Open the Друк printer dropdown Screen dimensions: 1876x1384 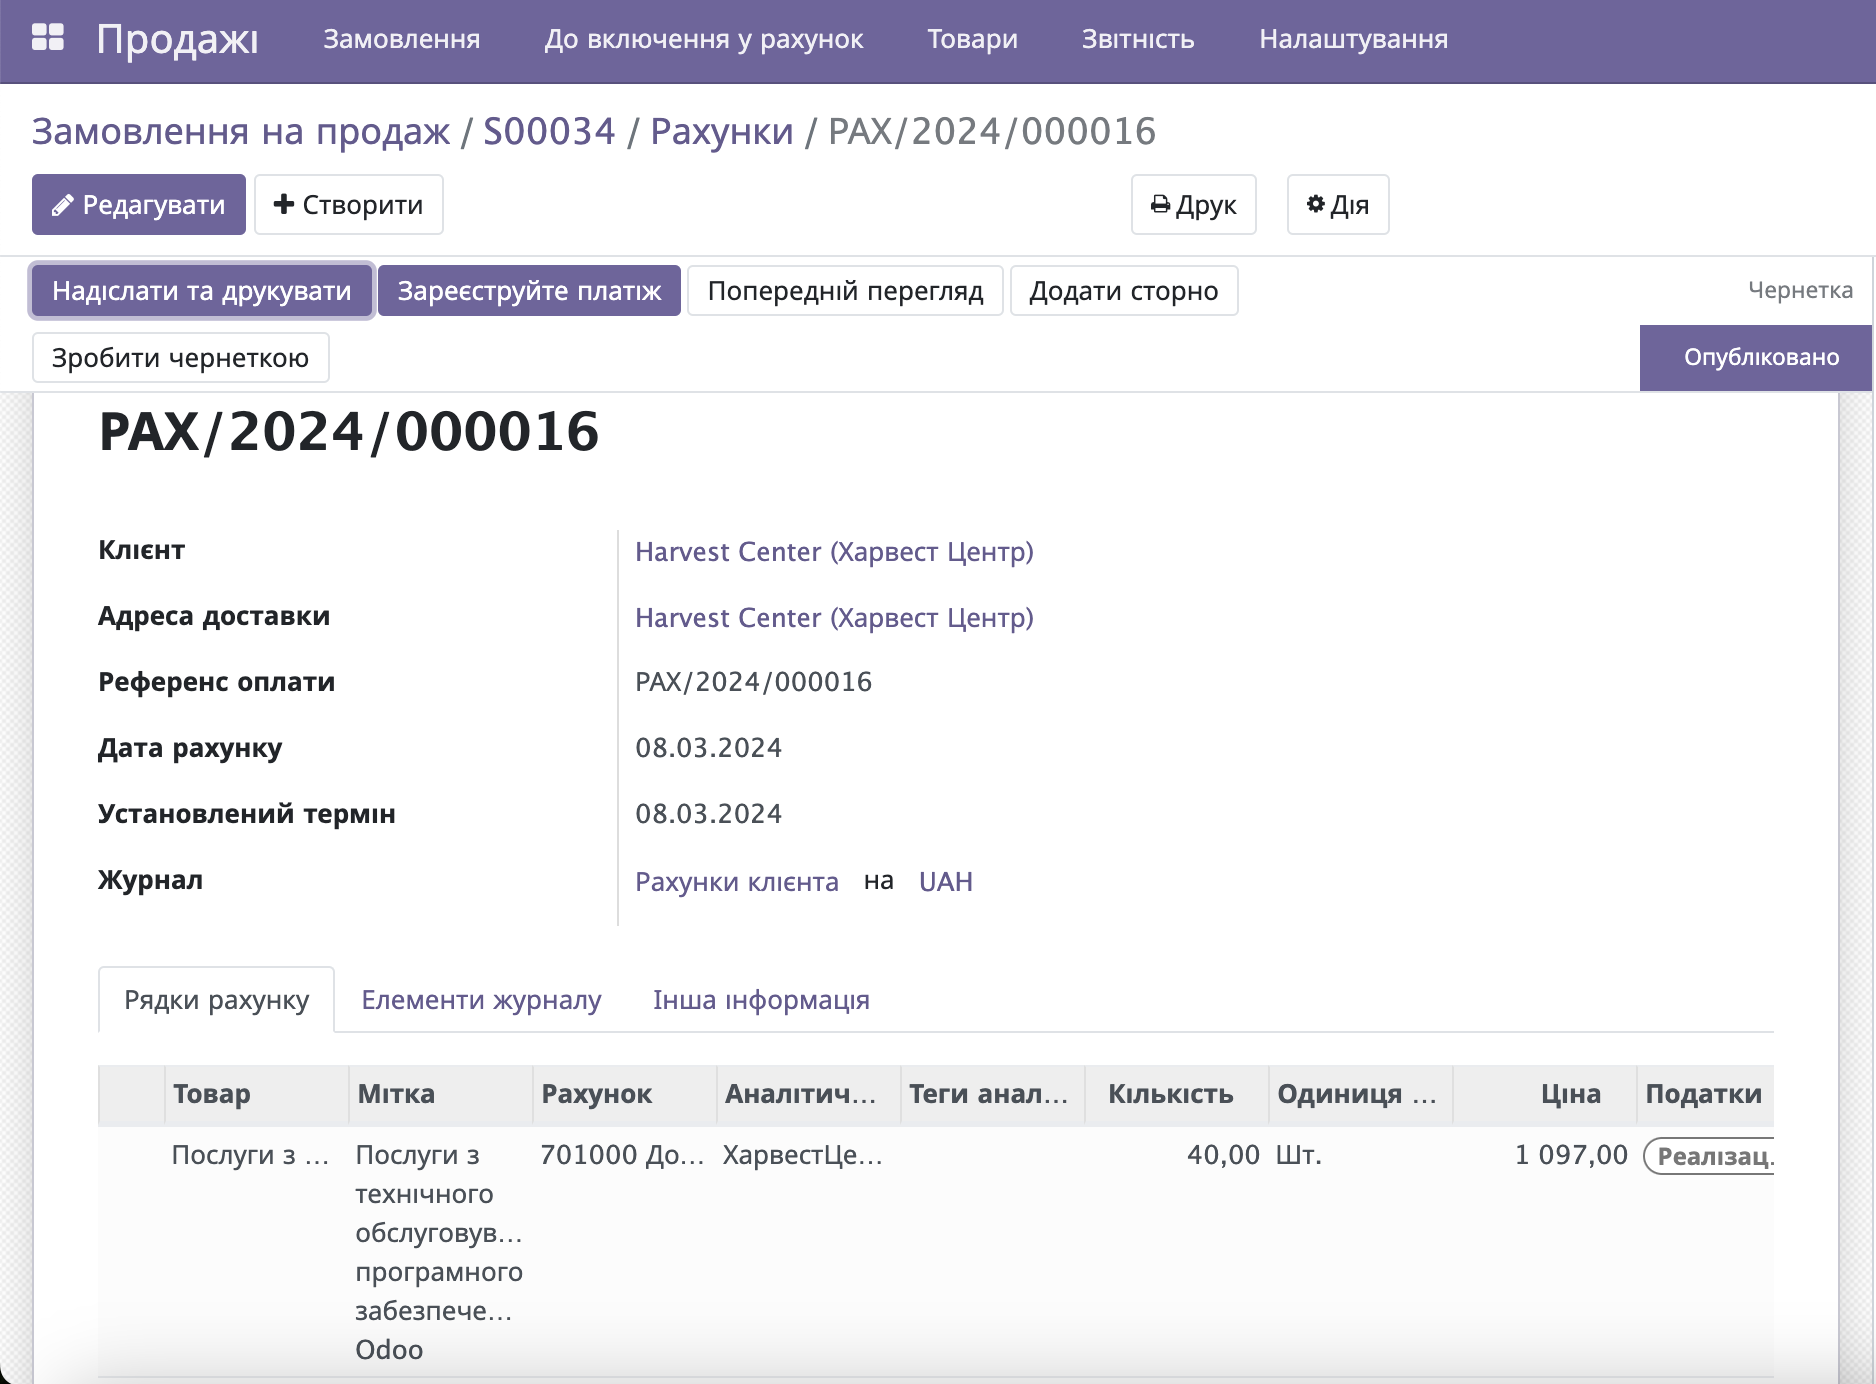click(x=1193, y=205)
